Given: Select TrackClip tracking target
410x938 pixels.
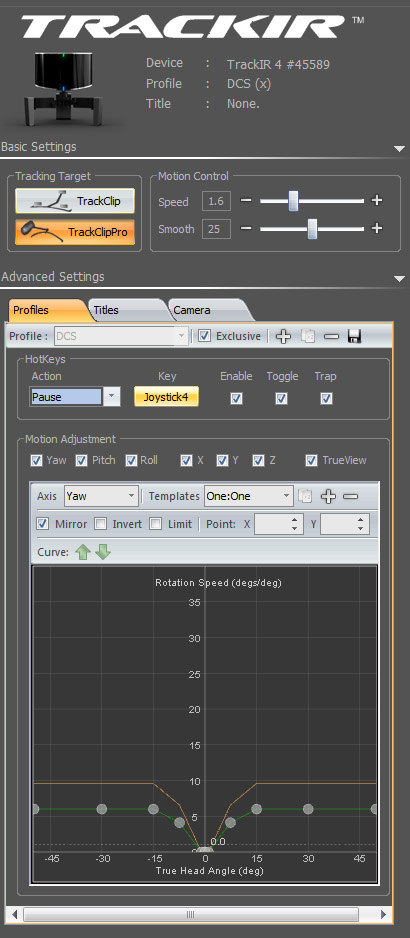Looking at the screenshot, I should coord(75,202).
